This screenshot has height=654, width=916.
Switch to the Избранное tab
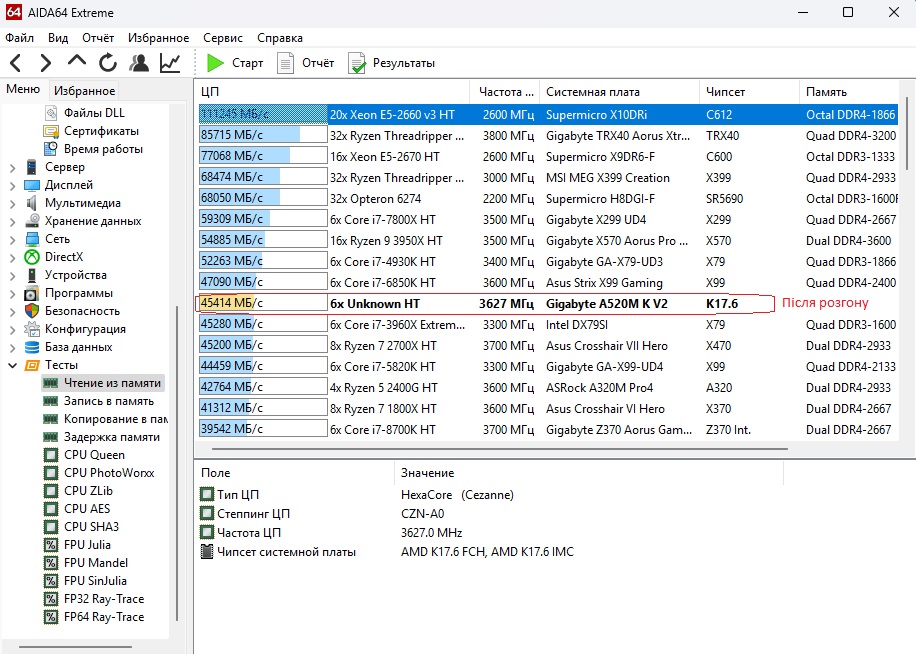[x=85, y=91]
